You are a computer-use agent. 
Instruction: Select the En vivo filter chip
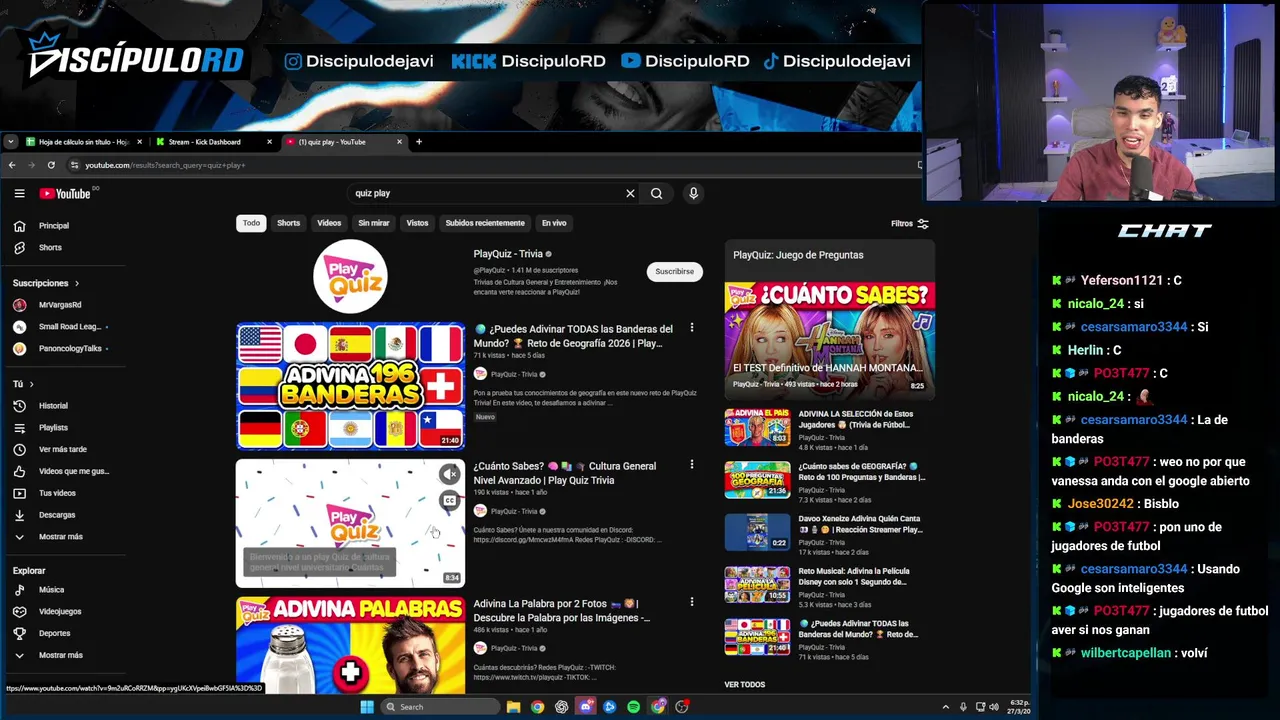click(554, 223)
